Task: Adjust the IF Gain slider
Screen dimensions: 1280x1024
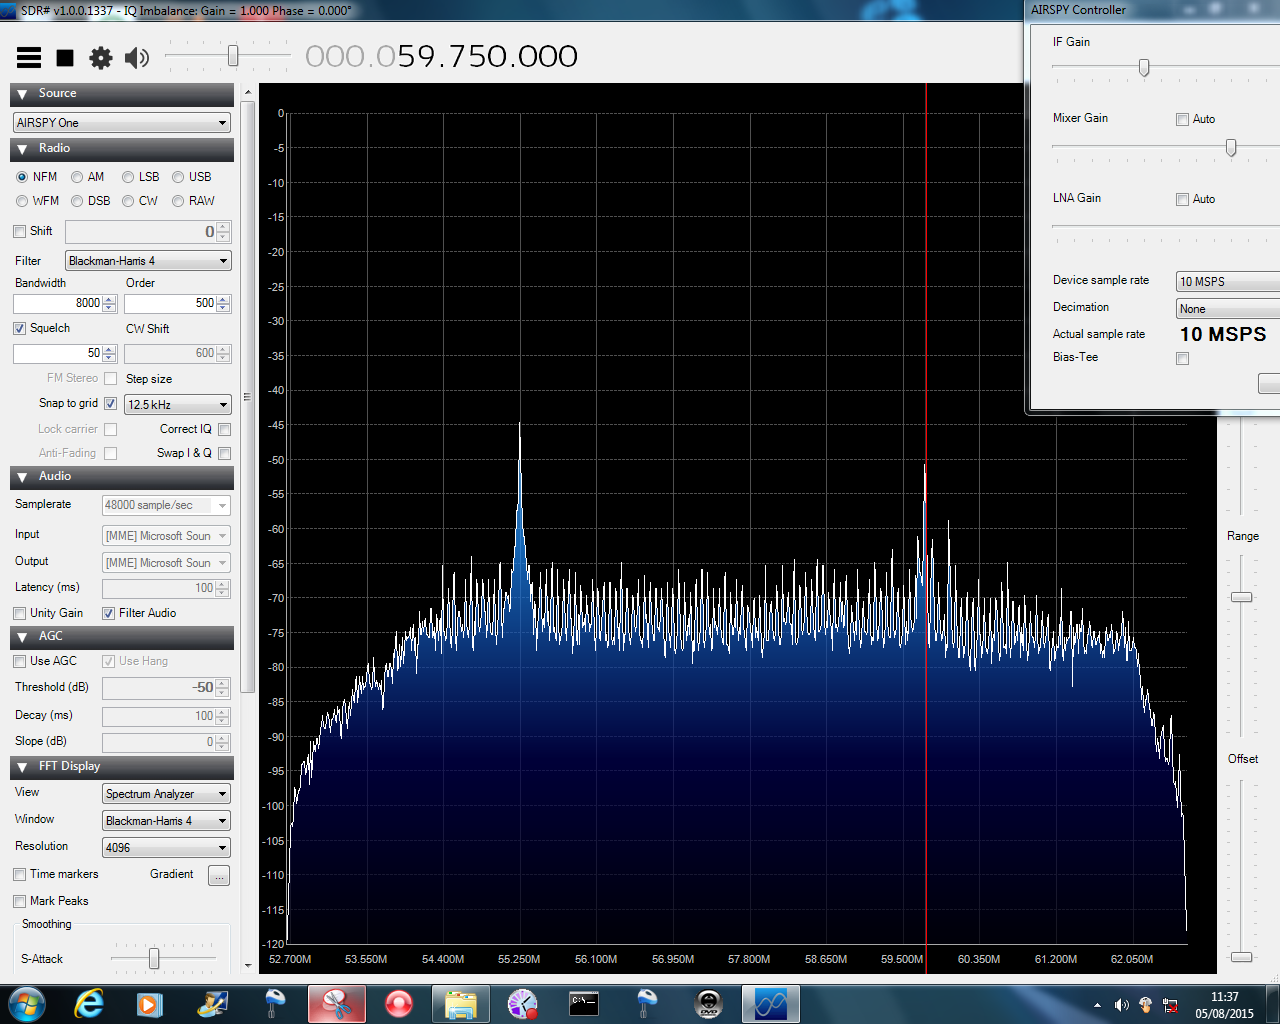Action: tap(1144, 67)
